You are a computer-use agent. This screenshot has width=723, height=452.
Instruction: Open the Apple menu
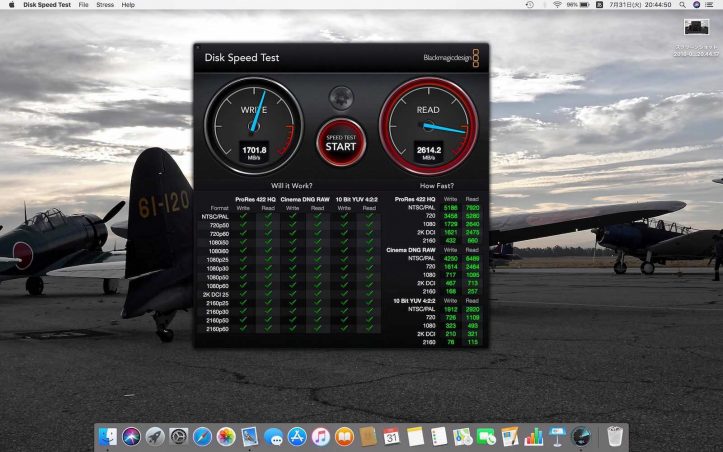tap(12, 5)
